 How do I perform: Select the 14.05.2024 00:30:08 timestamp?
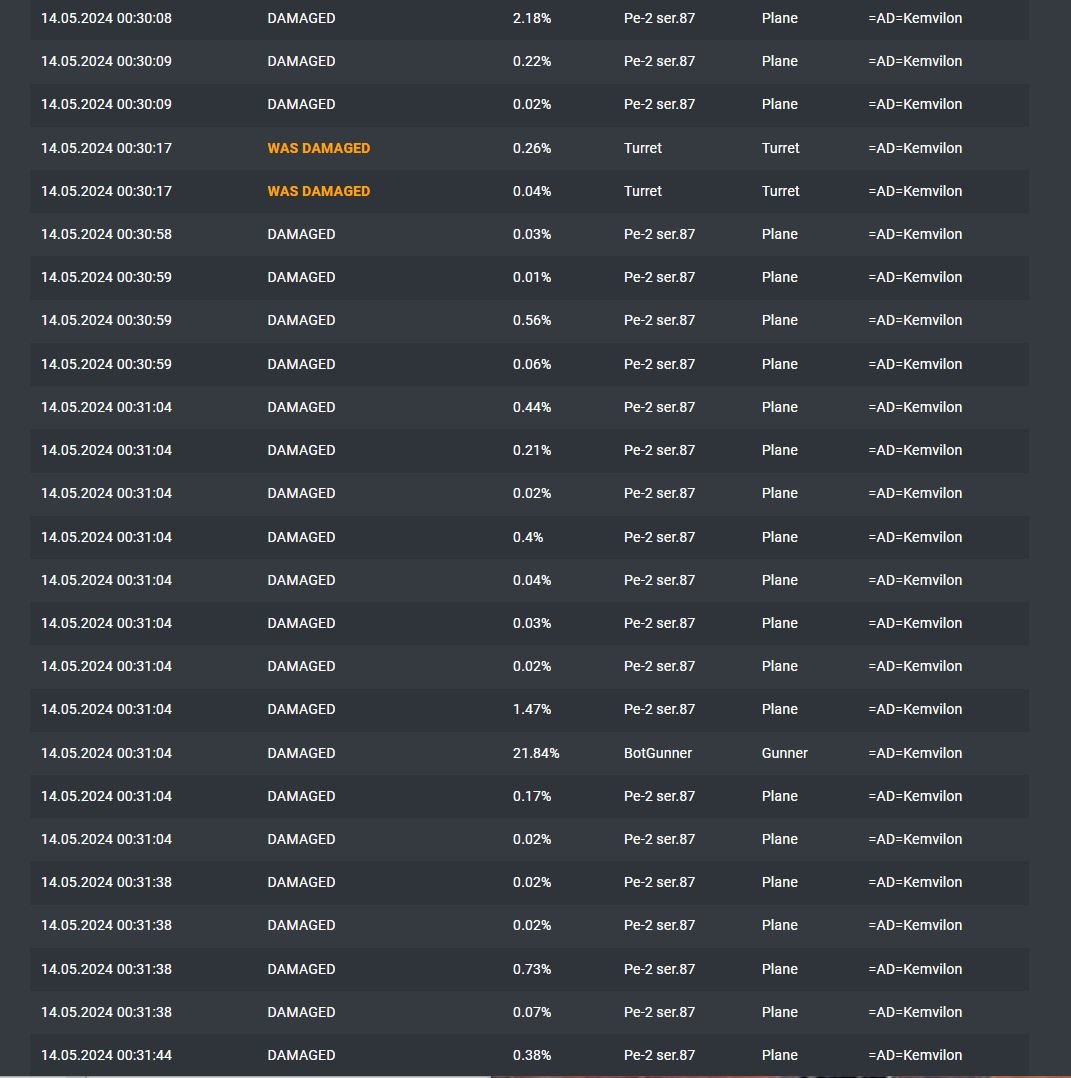107,18
